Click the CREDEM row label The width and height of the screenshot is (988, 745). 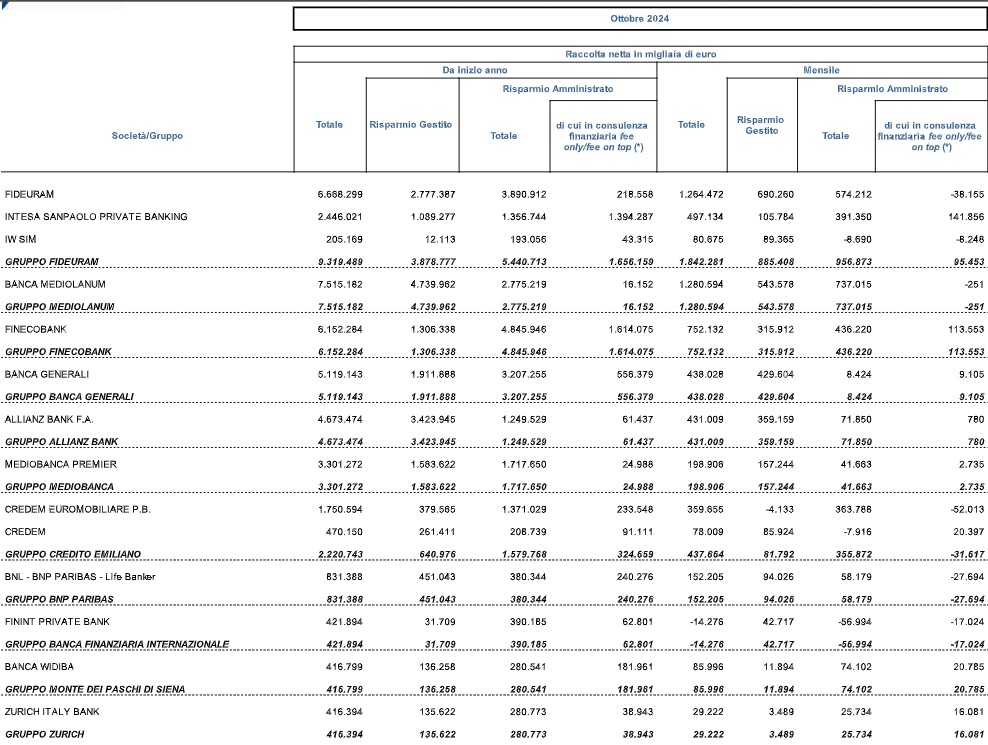[25, 532]
